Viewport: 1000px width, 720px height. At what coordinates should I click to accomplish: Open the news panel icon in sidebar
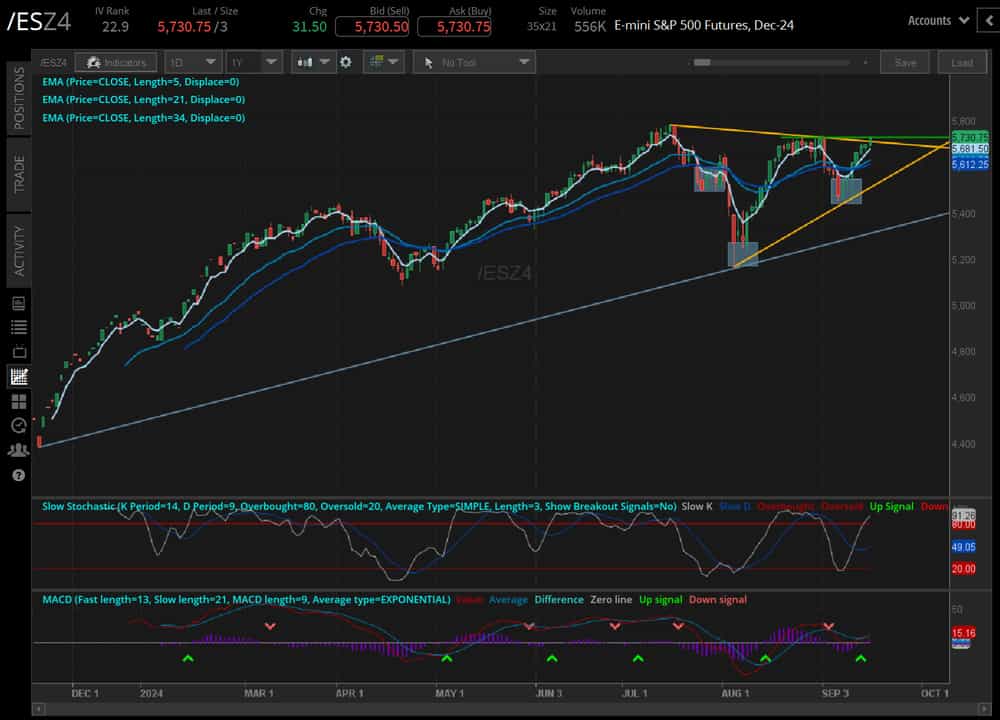point(18,304)
